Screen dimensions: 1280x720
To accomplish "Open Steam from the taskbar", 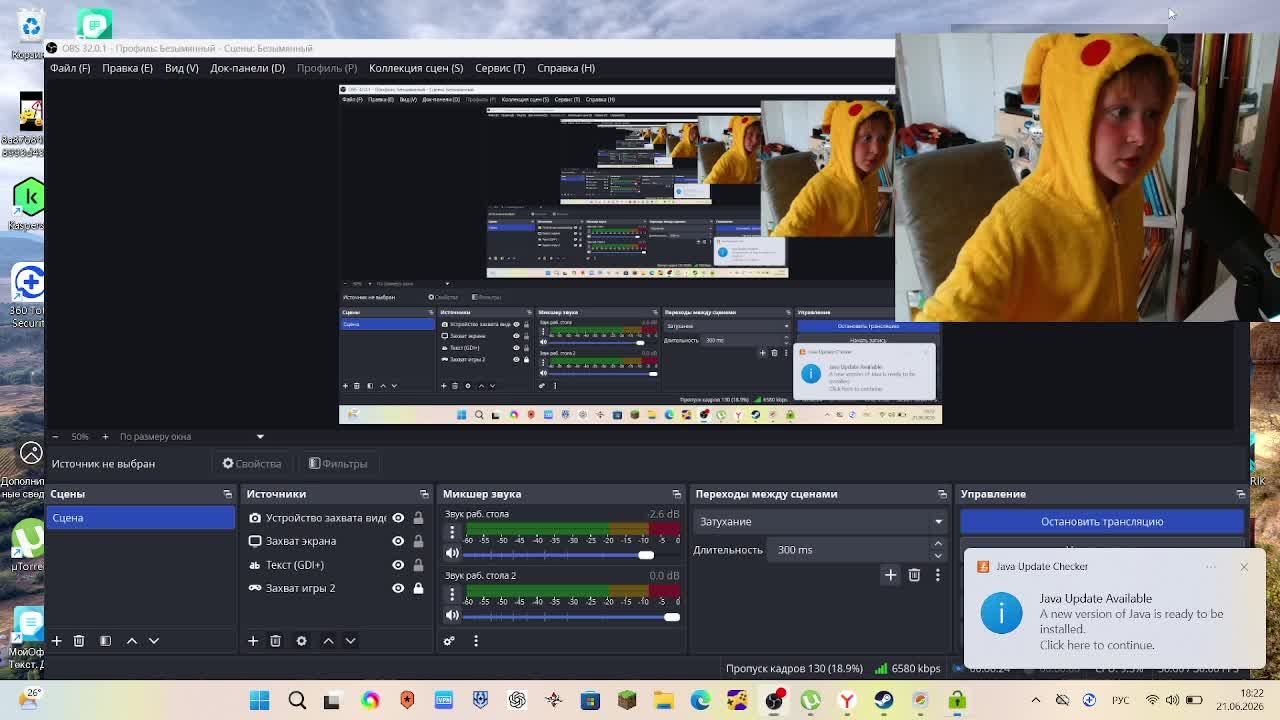I will pyautogui.click(x=884, y=701).
